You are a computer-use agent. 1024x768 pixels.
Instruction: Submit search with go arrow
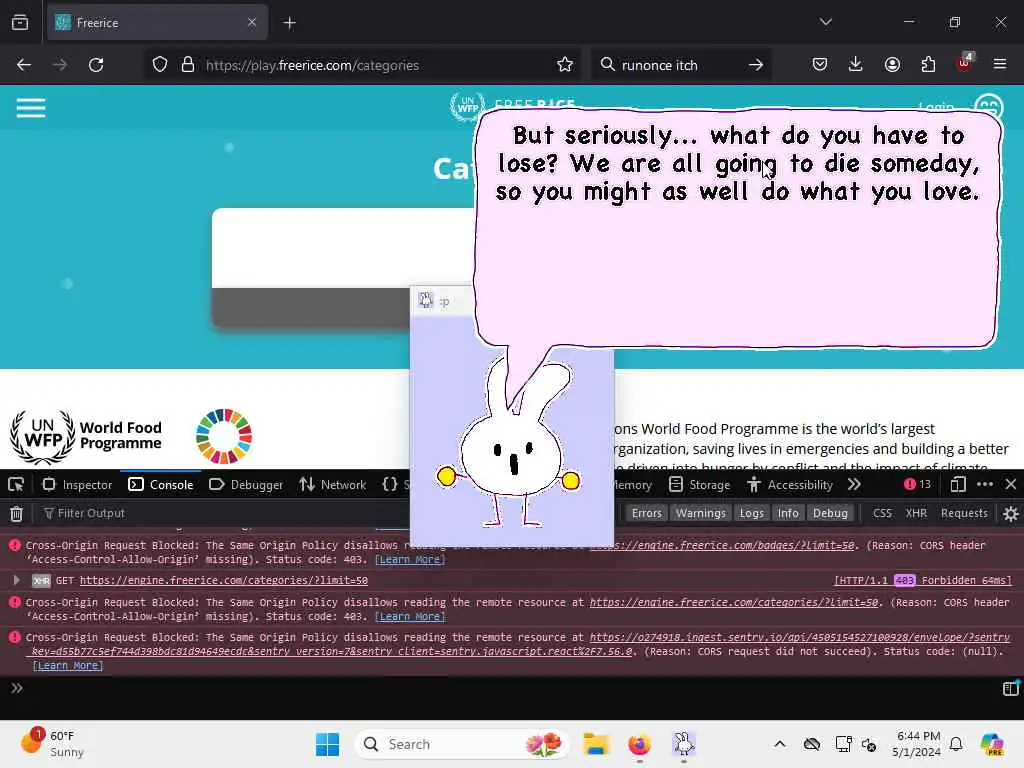pyautogui.click(x=756, y=65)
